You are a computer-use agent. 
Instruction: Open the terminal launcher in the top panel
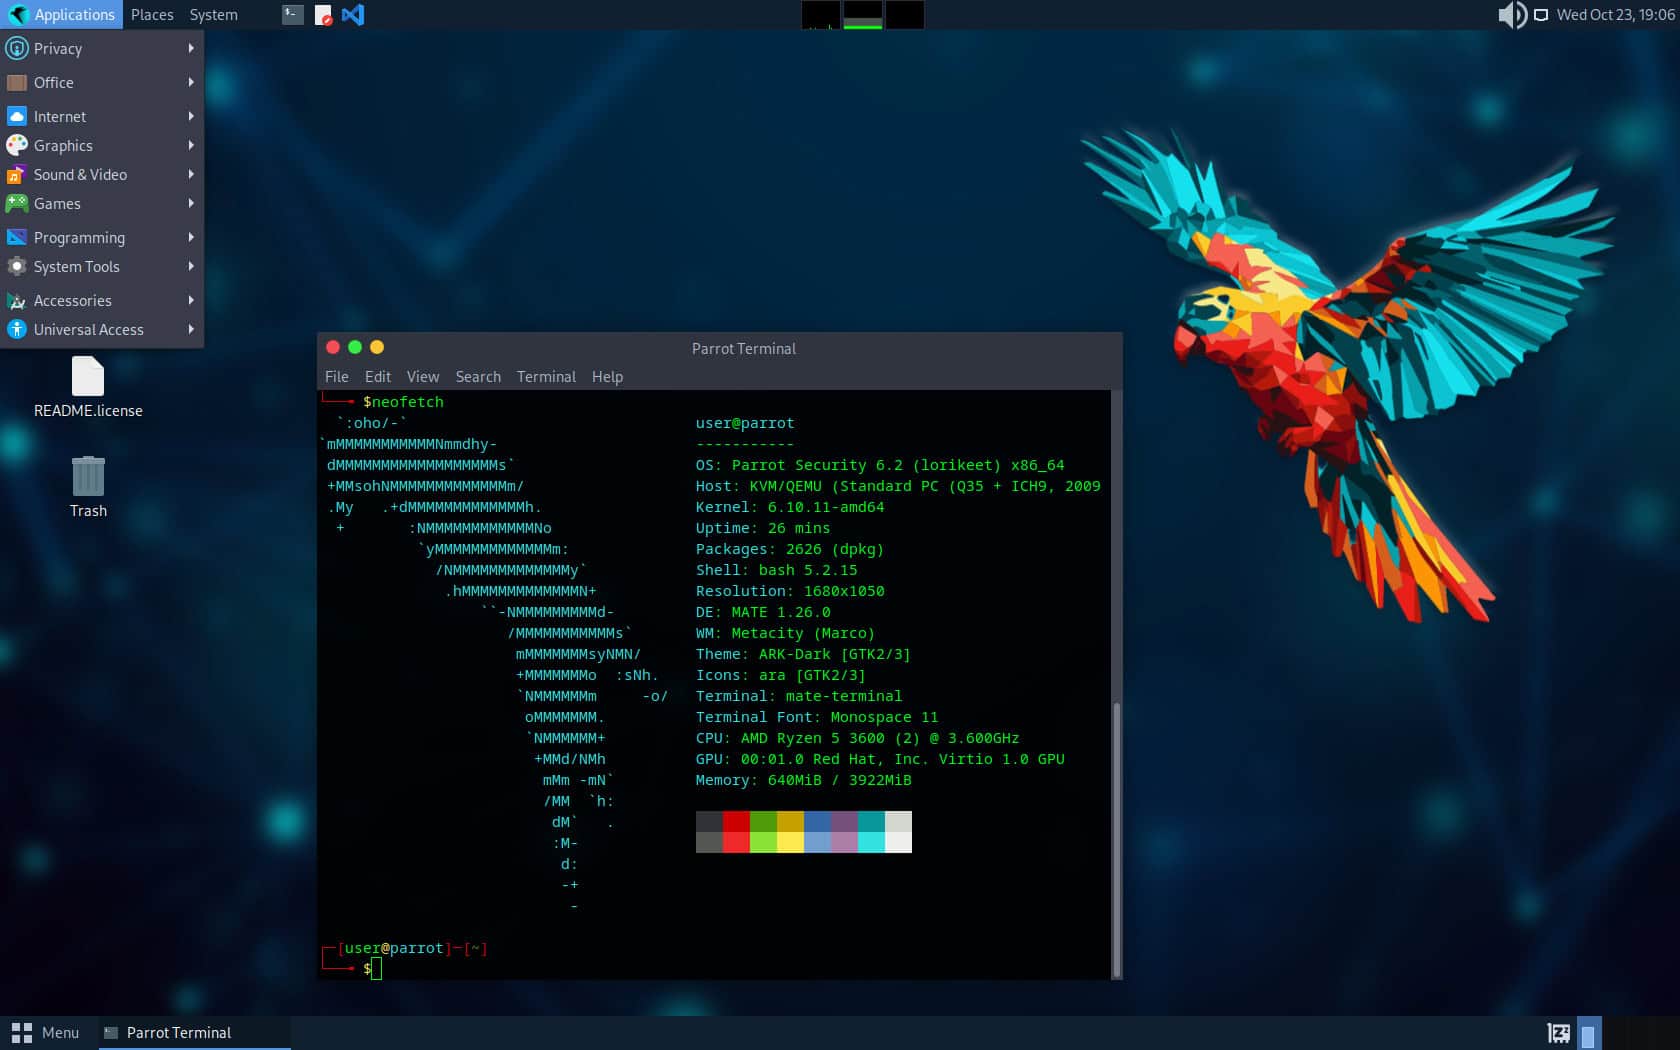coord(291,15)
